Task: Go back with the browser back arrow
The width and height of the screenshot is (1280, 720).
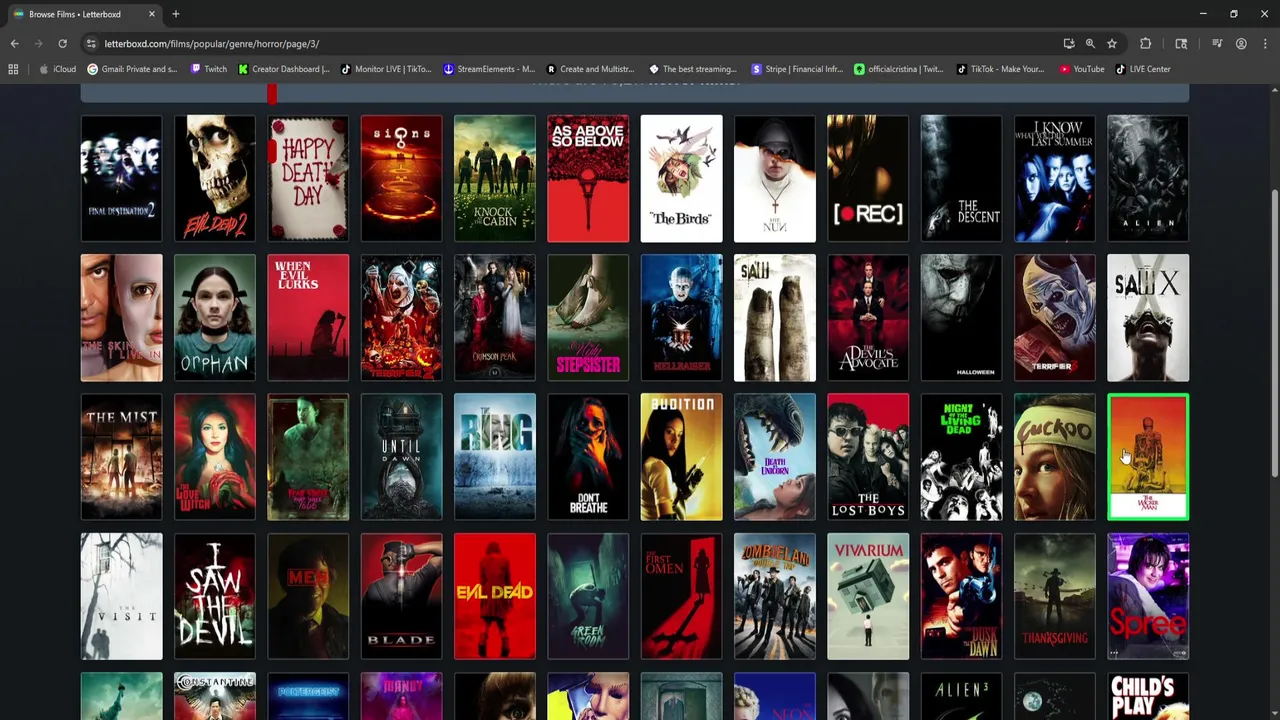Action: (x=14, y=44)
